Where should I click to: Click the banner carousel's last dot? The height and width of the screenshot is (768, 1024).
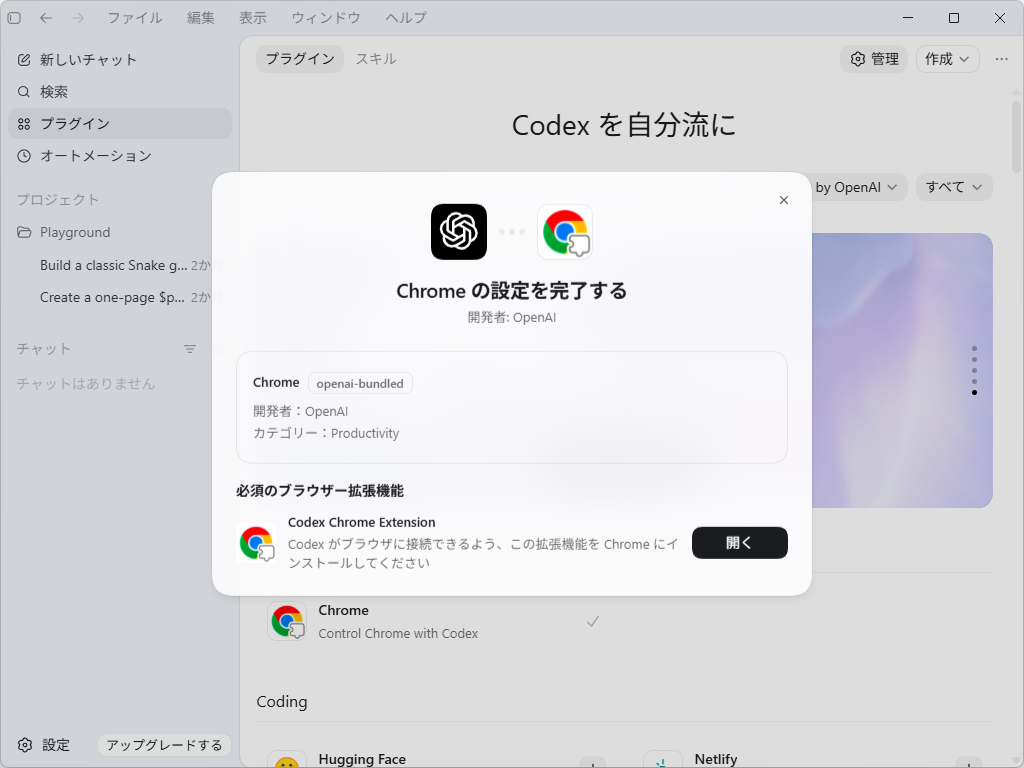(x=974, y=392)
